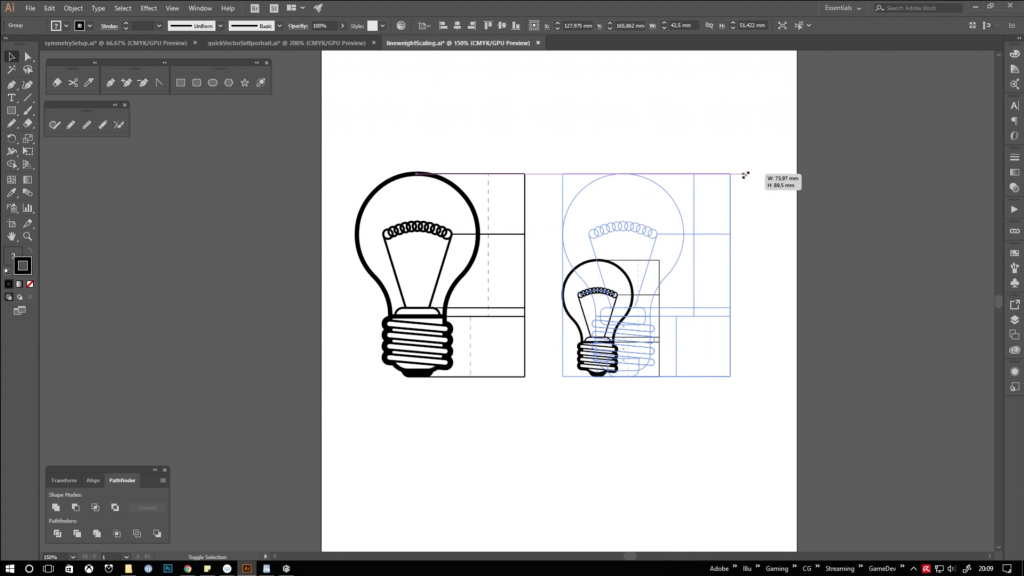The image size is (1024, 576).
Task: Pick the Type tool in the toolbar
Action: (x=12, y=98)
